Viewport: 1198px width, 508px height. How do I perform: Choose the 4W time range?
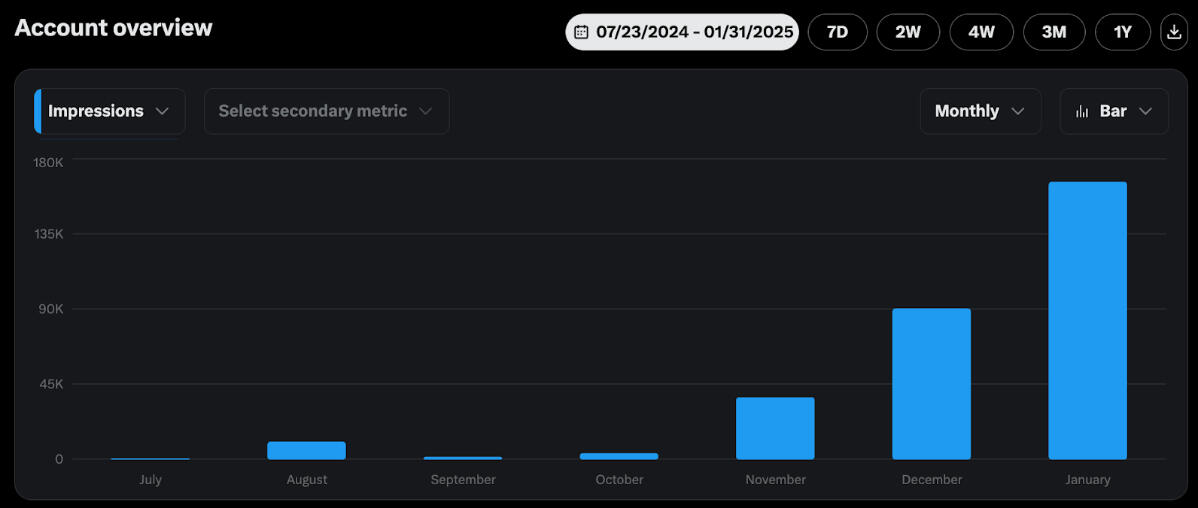(981, 32)
